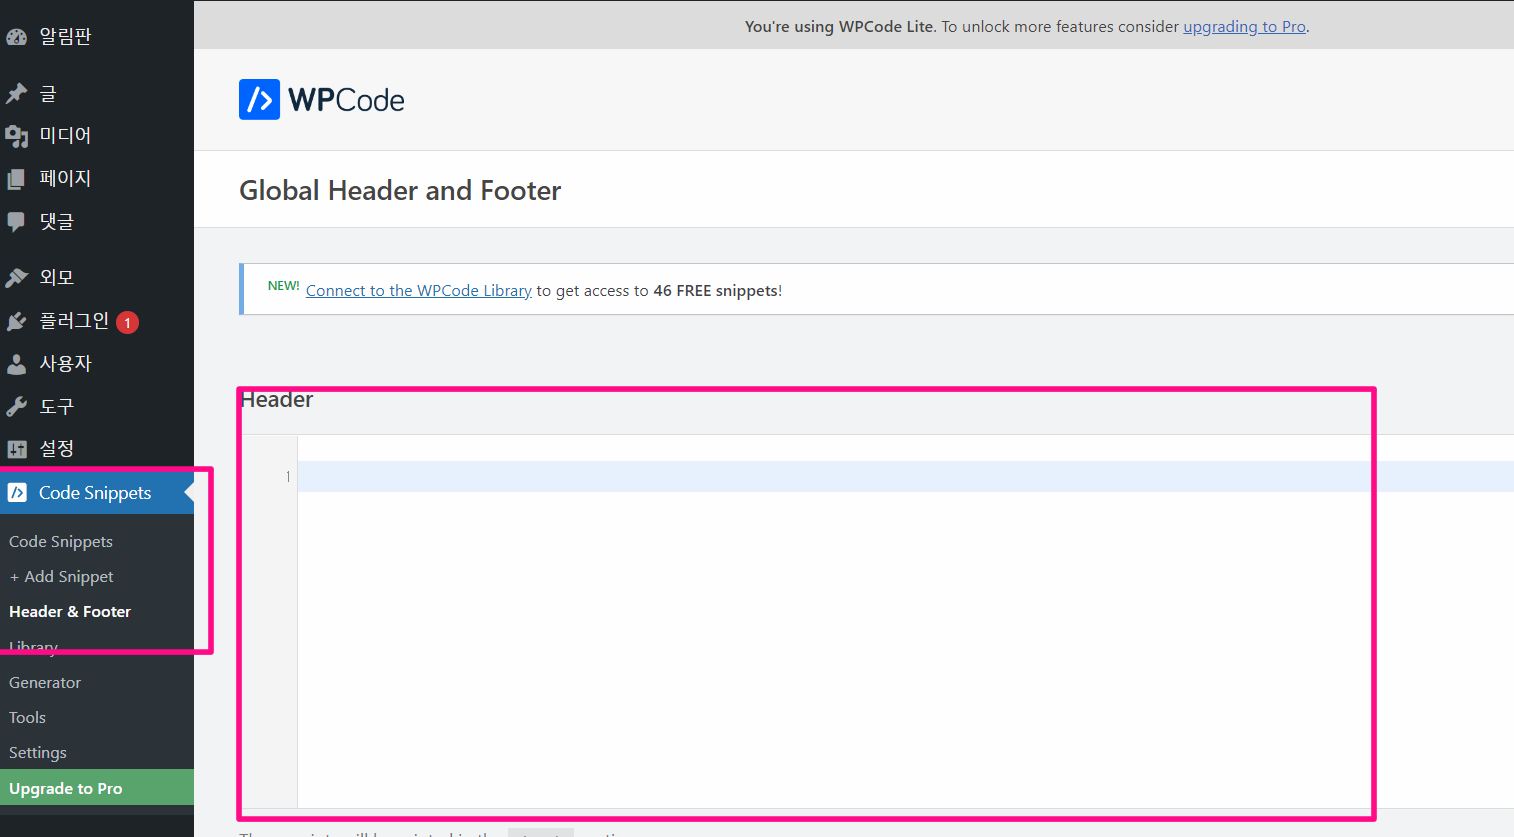Click the red plugin update badge showing 1
Image resolution: width=1514 pixels, height=837 pixels.
[127, 322]
